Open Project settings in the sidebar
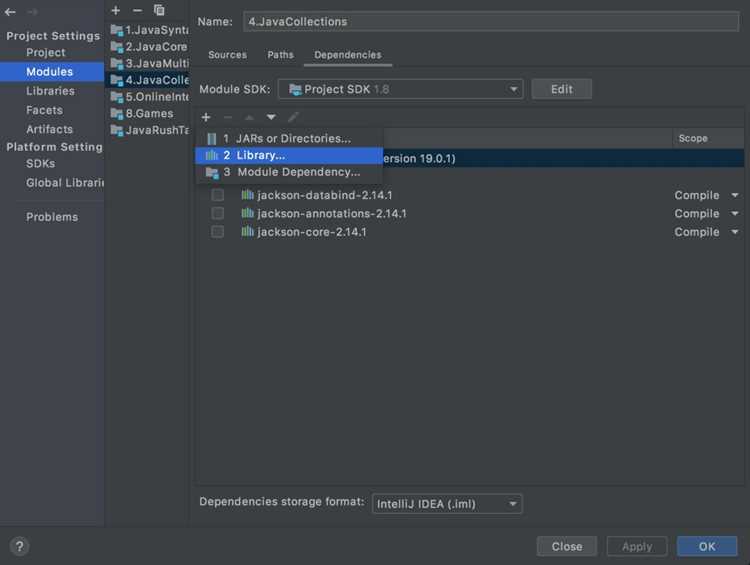The width and height of the screenshot is (750, 565). [46, 53]
